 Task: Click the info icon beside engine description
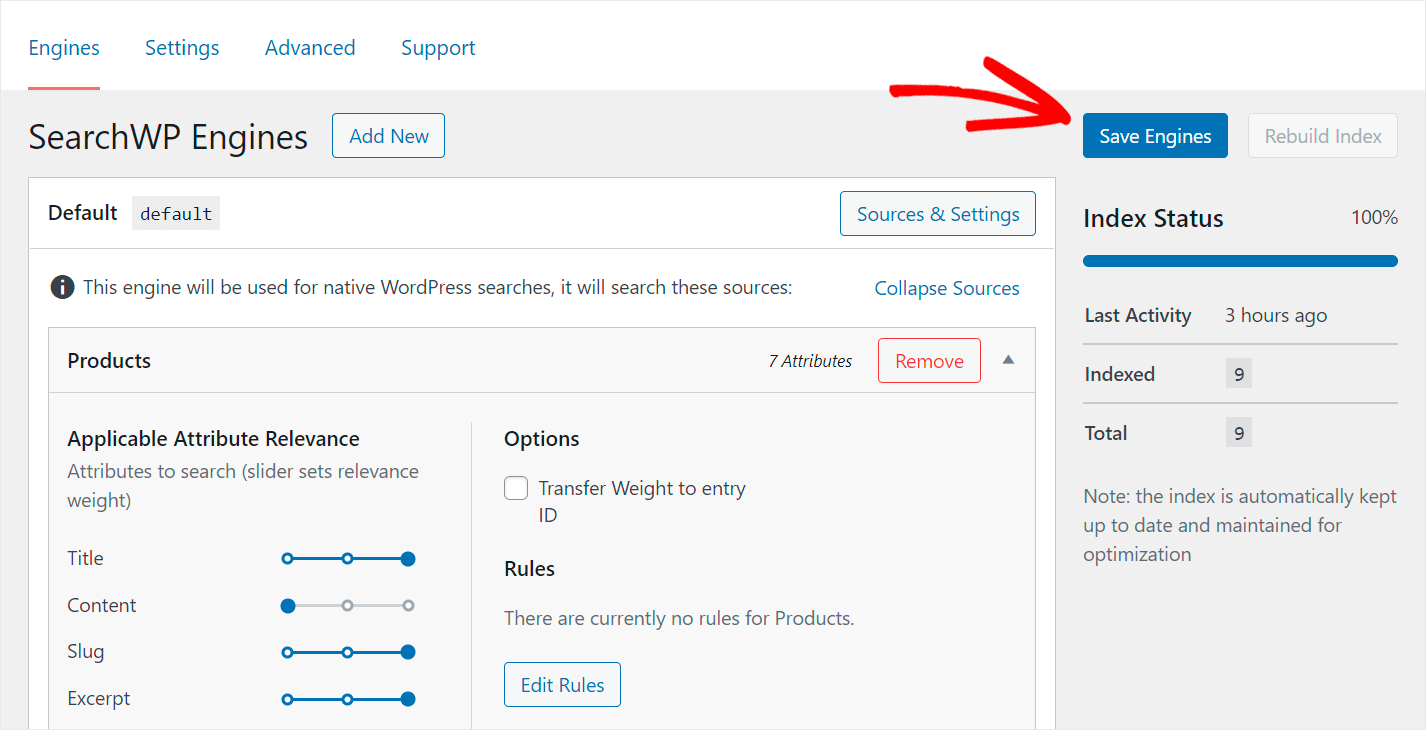tap(62, 288)
